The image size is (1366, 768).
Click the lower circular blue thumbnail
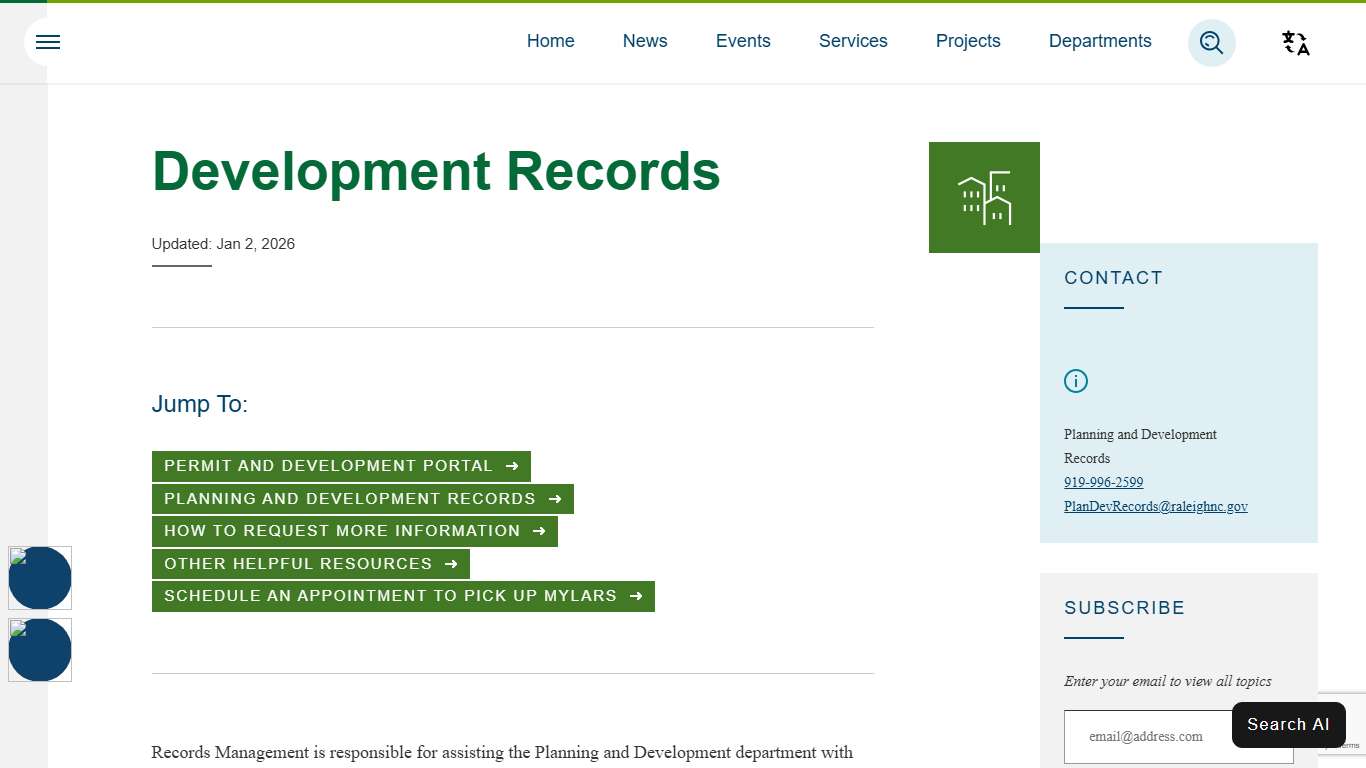pos(40,650)
